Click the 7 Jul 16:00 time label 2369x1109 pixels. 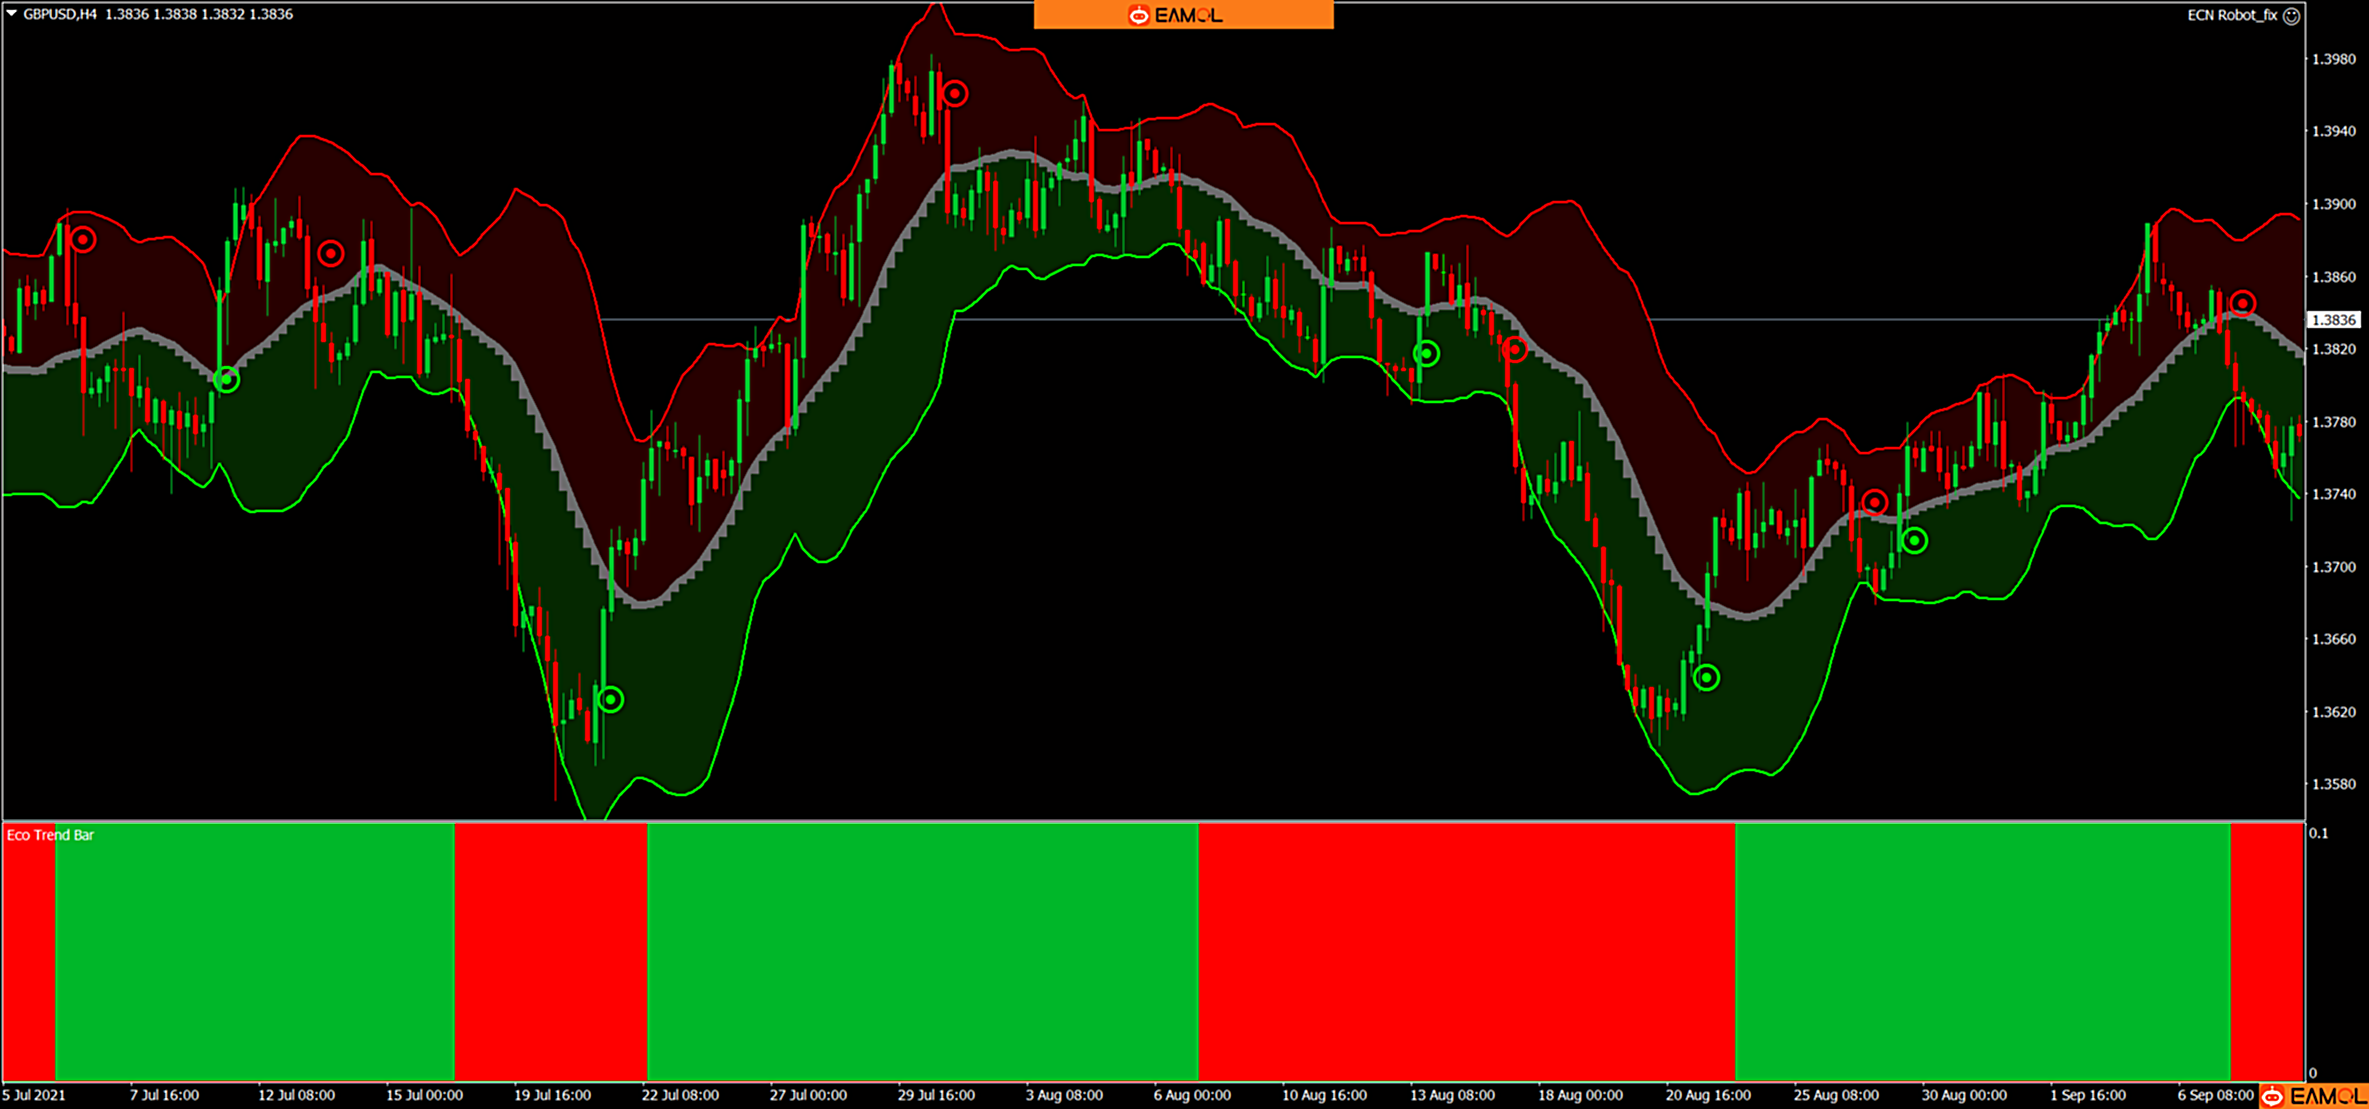[164, 1095]
